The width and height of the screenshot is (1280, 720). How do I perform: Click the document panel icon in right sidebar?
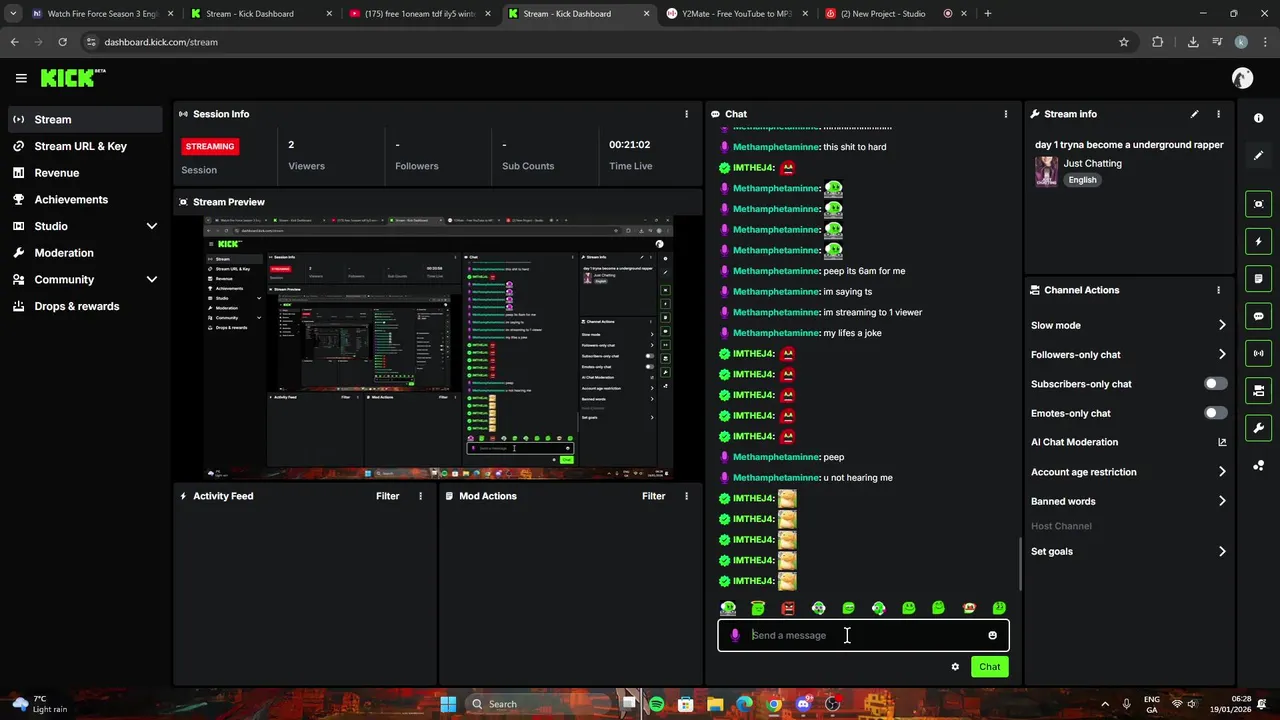1258,279
